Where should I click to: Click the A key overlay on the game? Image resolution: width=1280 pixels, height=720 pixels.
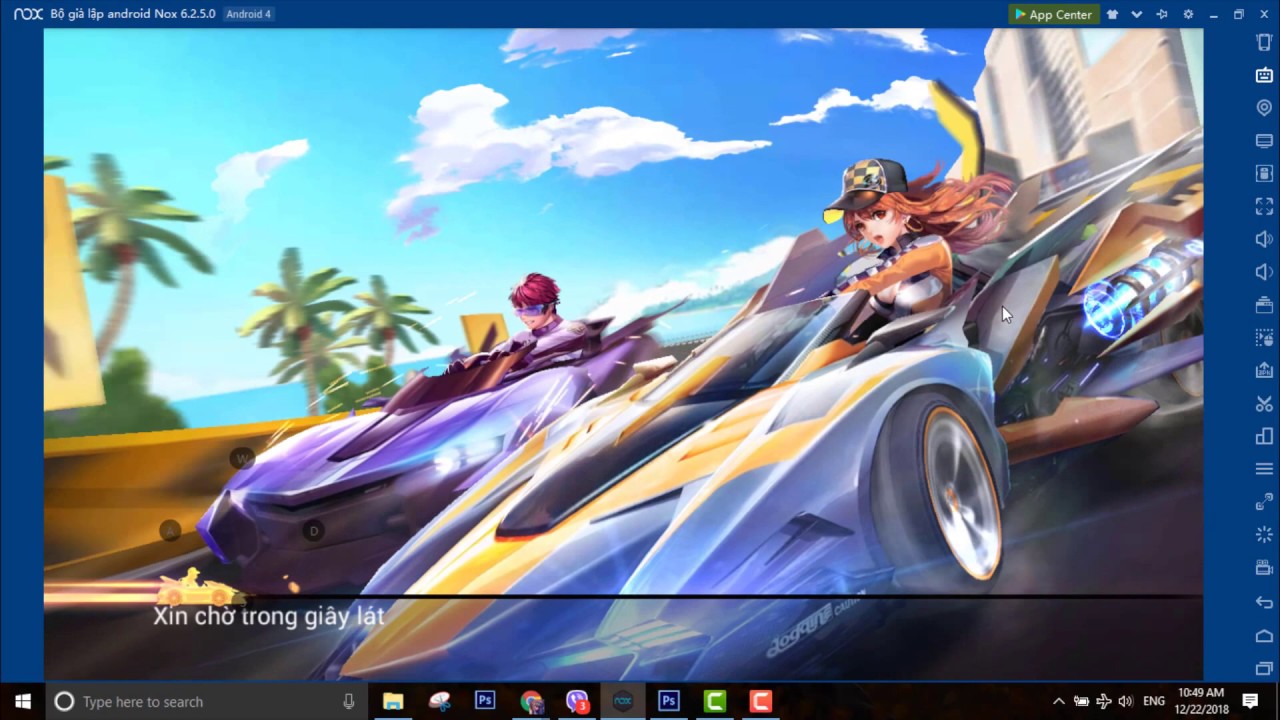click(x=170, y=531)
